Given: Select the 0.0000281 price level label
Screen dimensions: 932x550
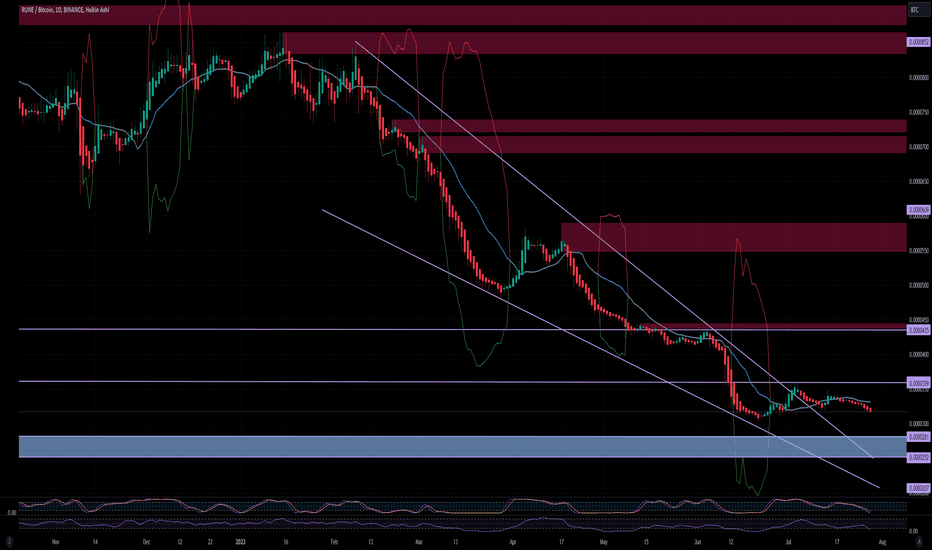Looking at the screenshot, I should pos(918,437).
